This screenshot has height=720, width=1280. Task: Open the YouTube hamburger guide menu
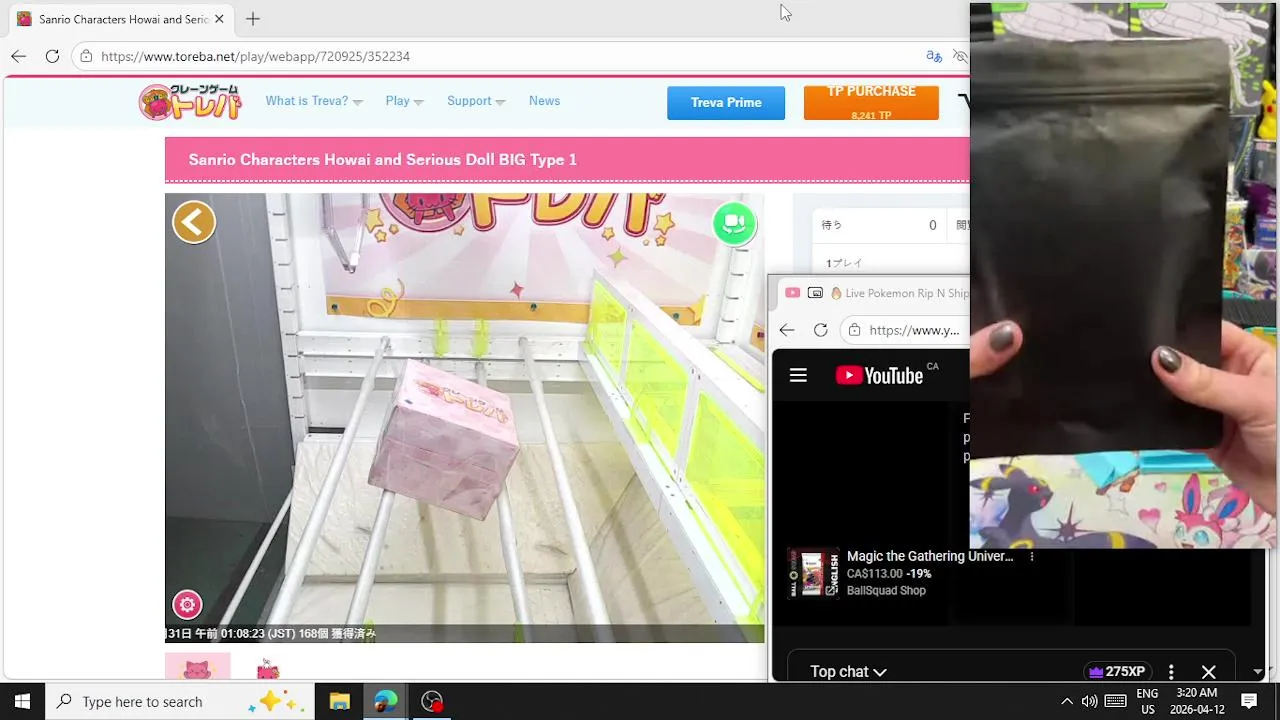[x=798, y=375]
